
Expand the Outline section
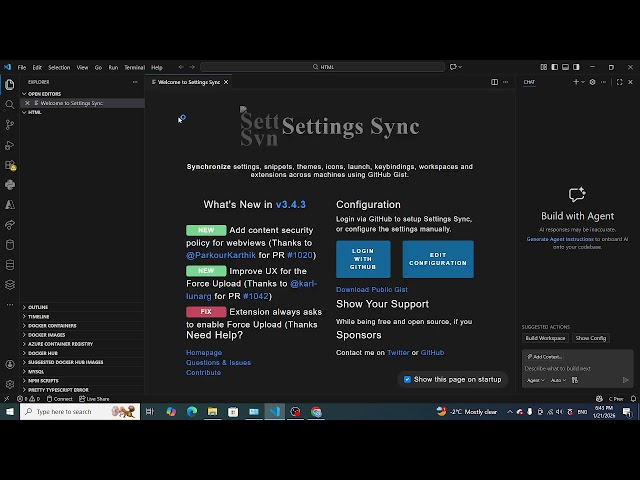click(x=82, y=307)
